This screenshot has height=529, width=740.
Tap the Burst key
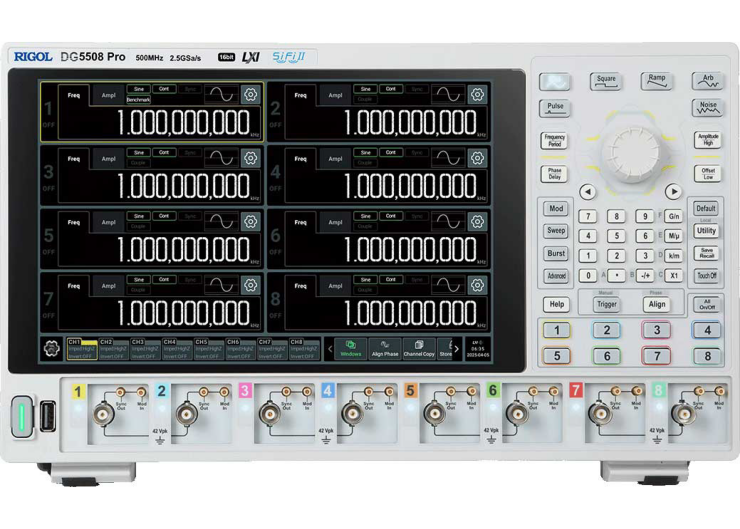click(x=556, y=253)
